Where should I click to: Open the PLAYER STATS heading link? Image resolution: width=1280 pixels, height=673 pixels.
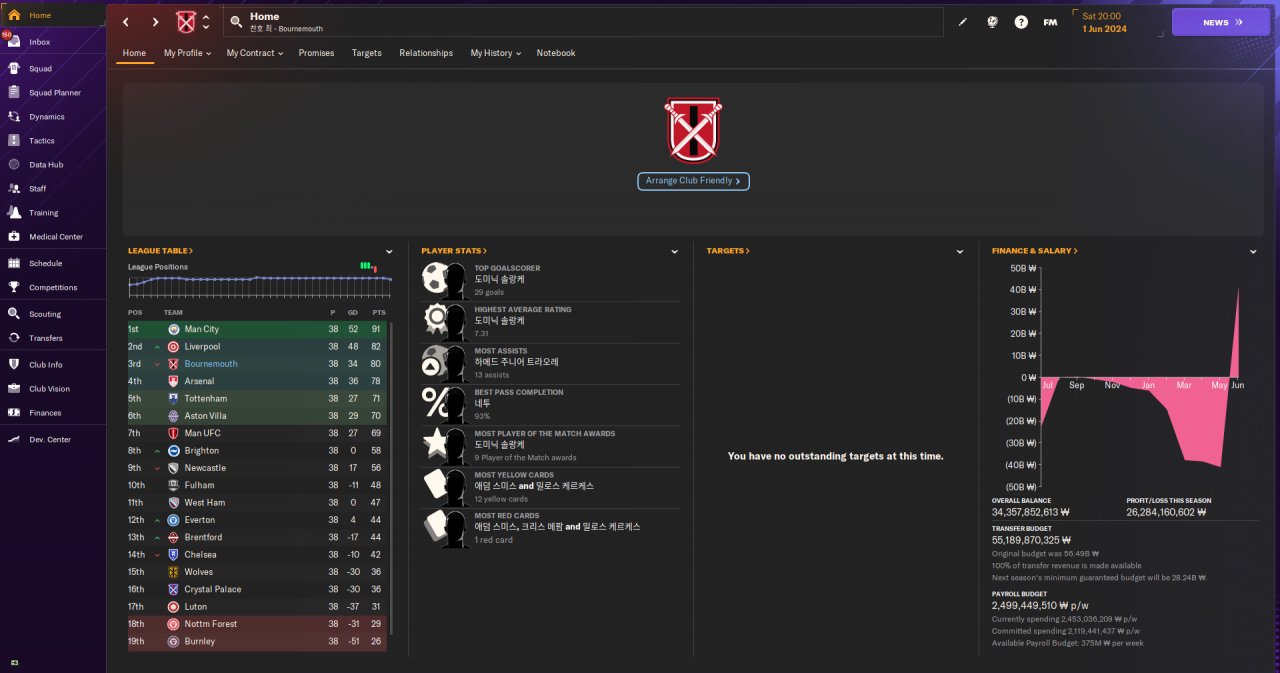[454, 251]
